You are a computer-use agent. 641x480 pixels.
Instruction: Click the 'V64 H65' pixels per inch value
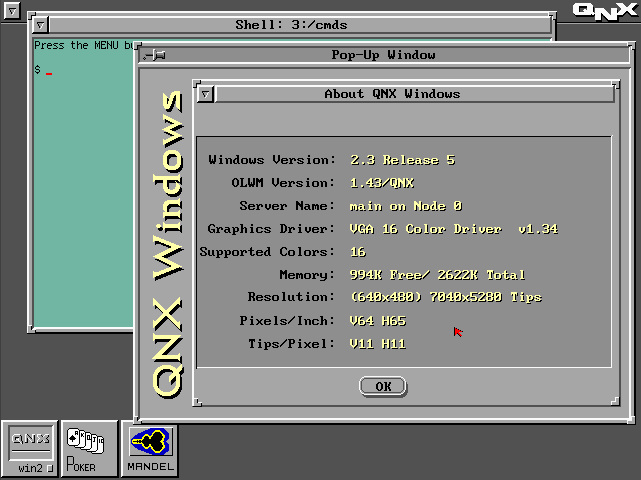[378, 321]
